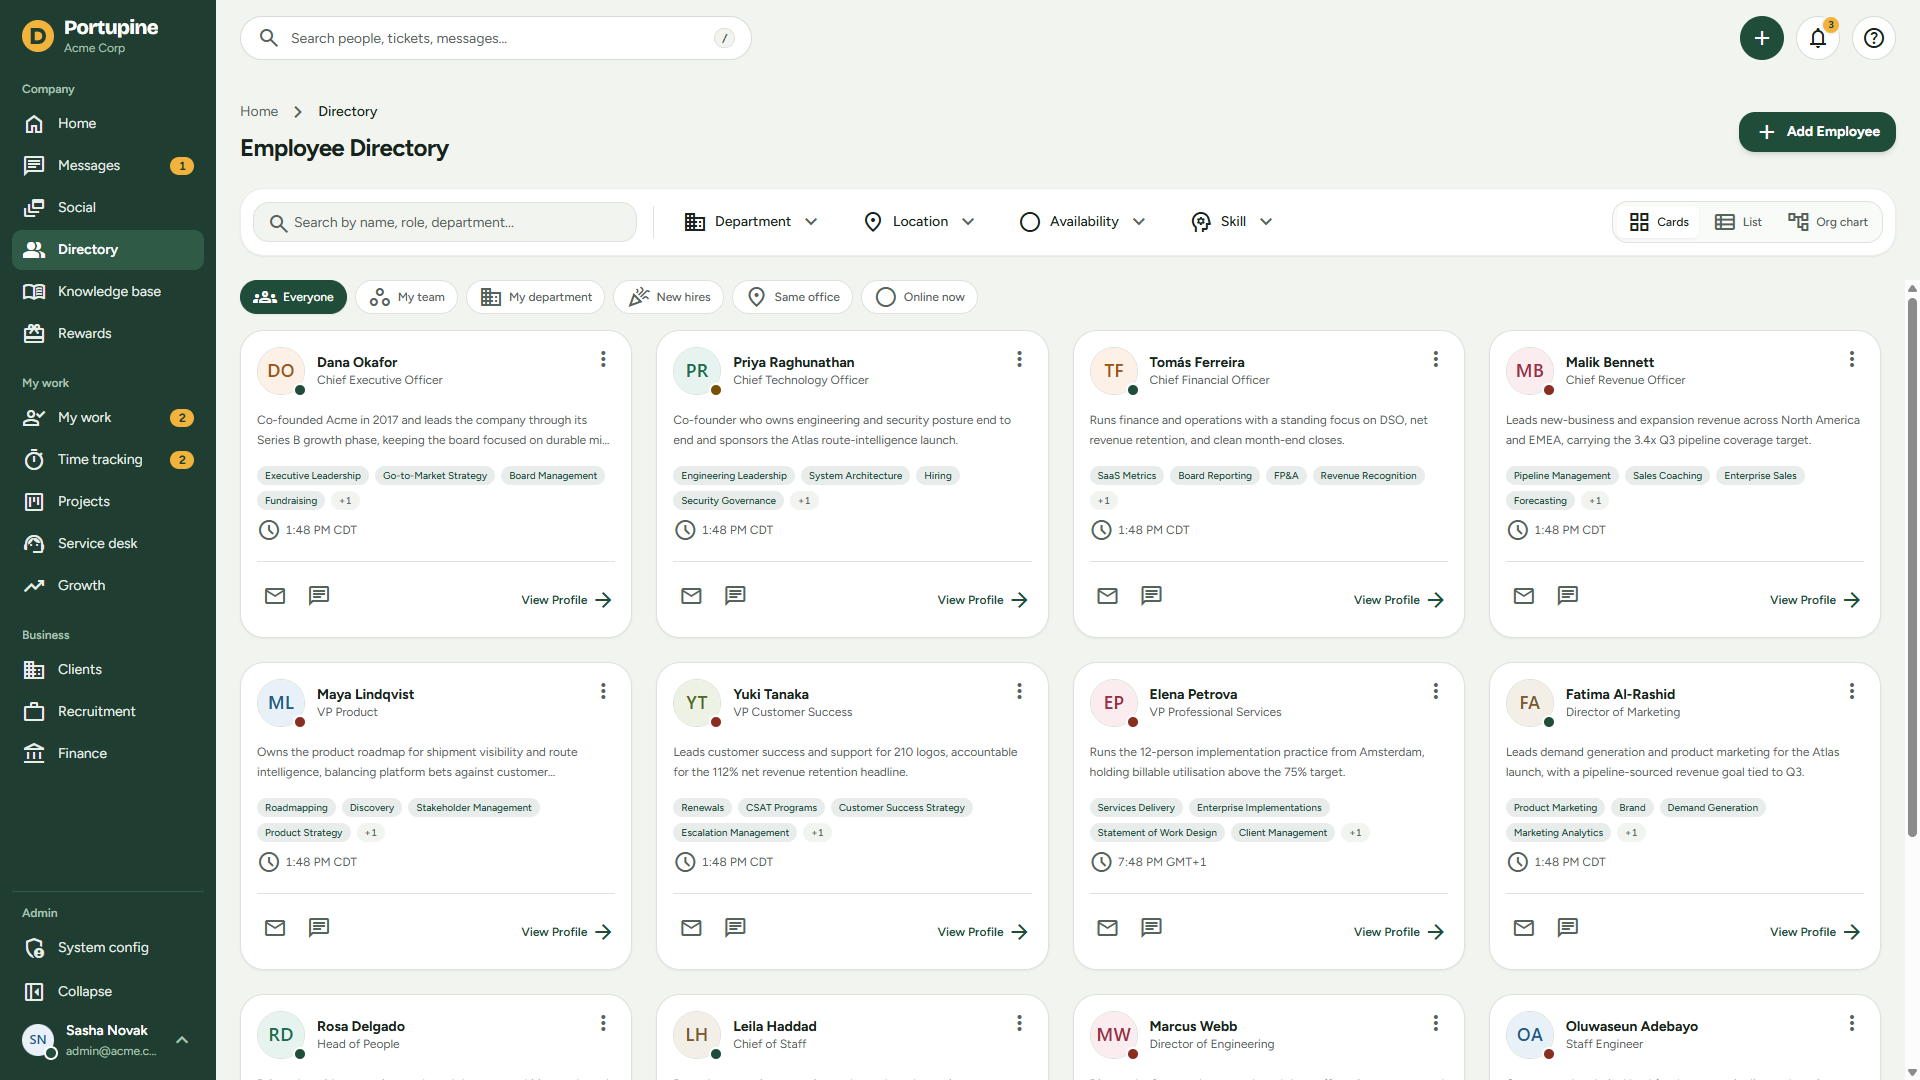Click the page vertical scrollbar
Screen dimensions: 1920x1080
(1912, 566)
